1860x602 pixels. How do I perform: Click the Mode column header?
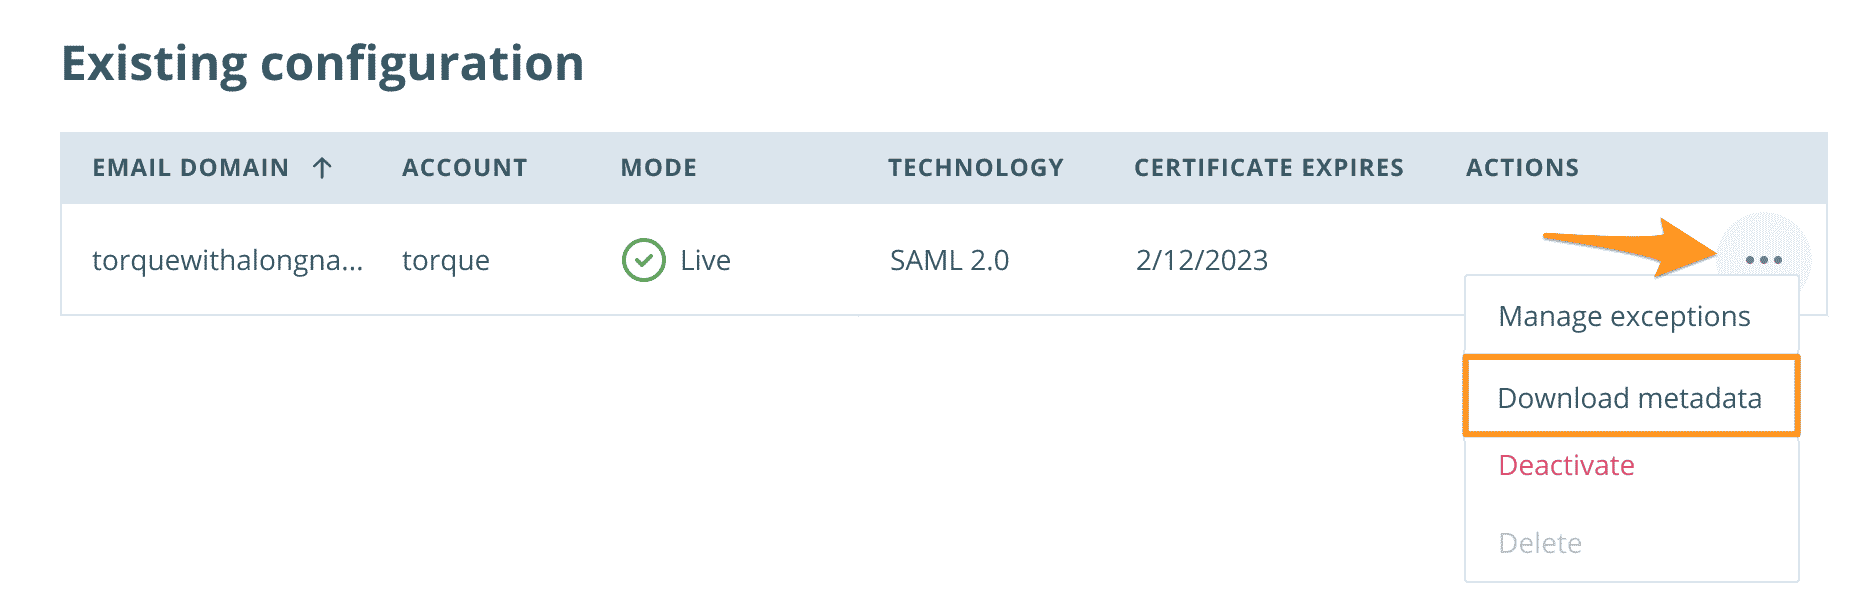(x=658, y=168)
